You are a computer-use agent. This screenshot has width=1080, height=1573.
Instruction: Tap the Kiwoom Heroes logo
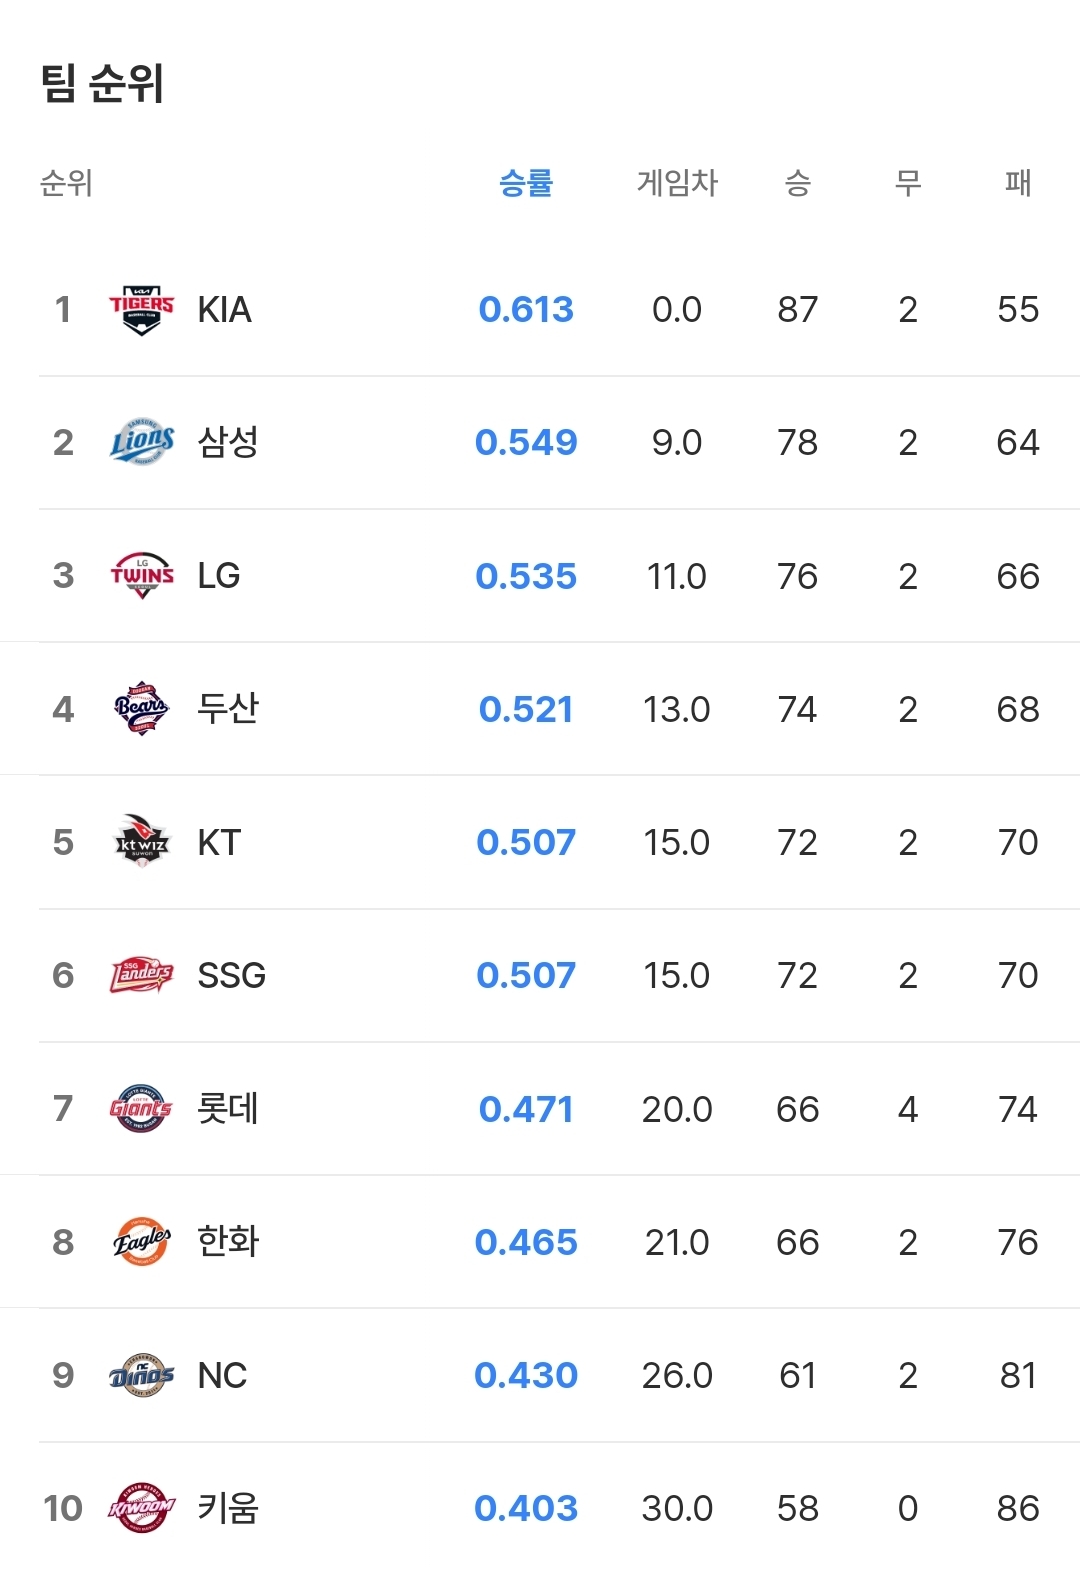141,1508
